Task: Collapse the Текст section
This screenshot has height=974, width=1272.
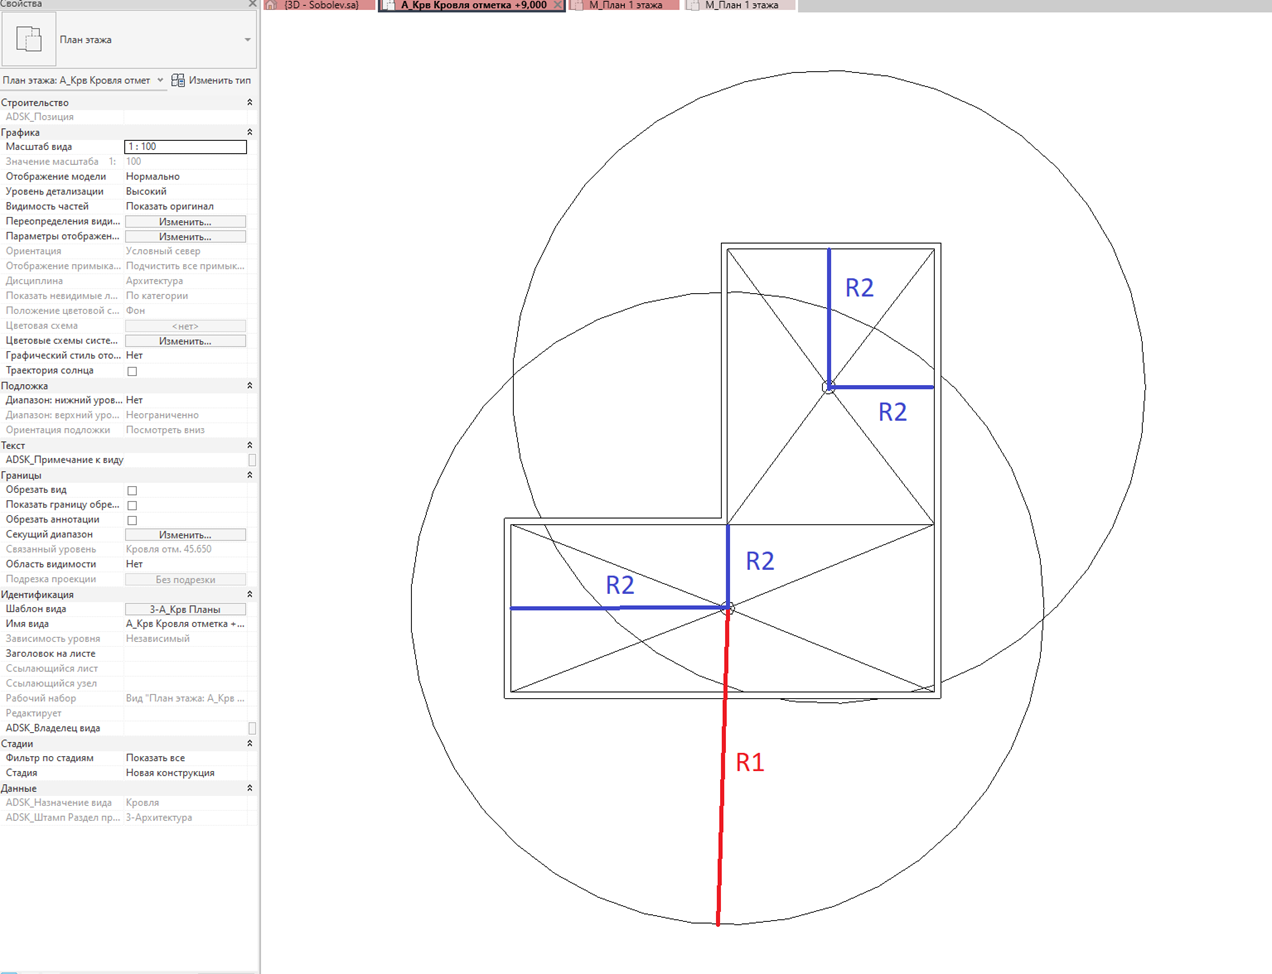Action: tap(250, 445)
